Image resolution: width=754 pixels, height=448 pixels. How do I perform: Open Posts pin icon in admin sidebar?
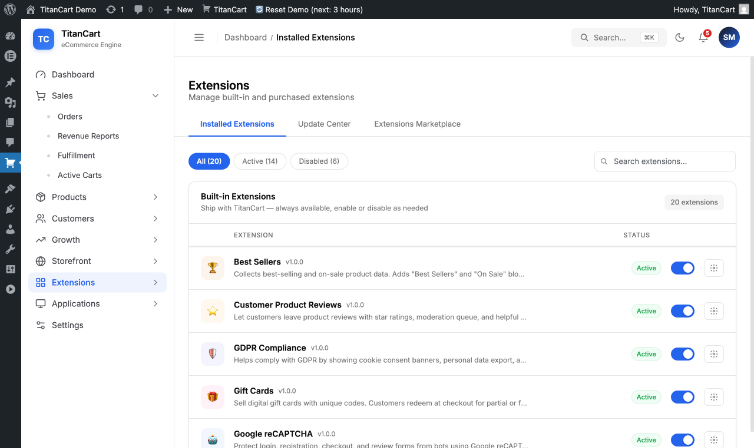click(10, 82)
